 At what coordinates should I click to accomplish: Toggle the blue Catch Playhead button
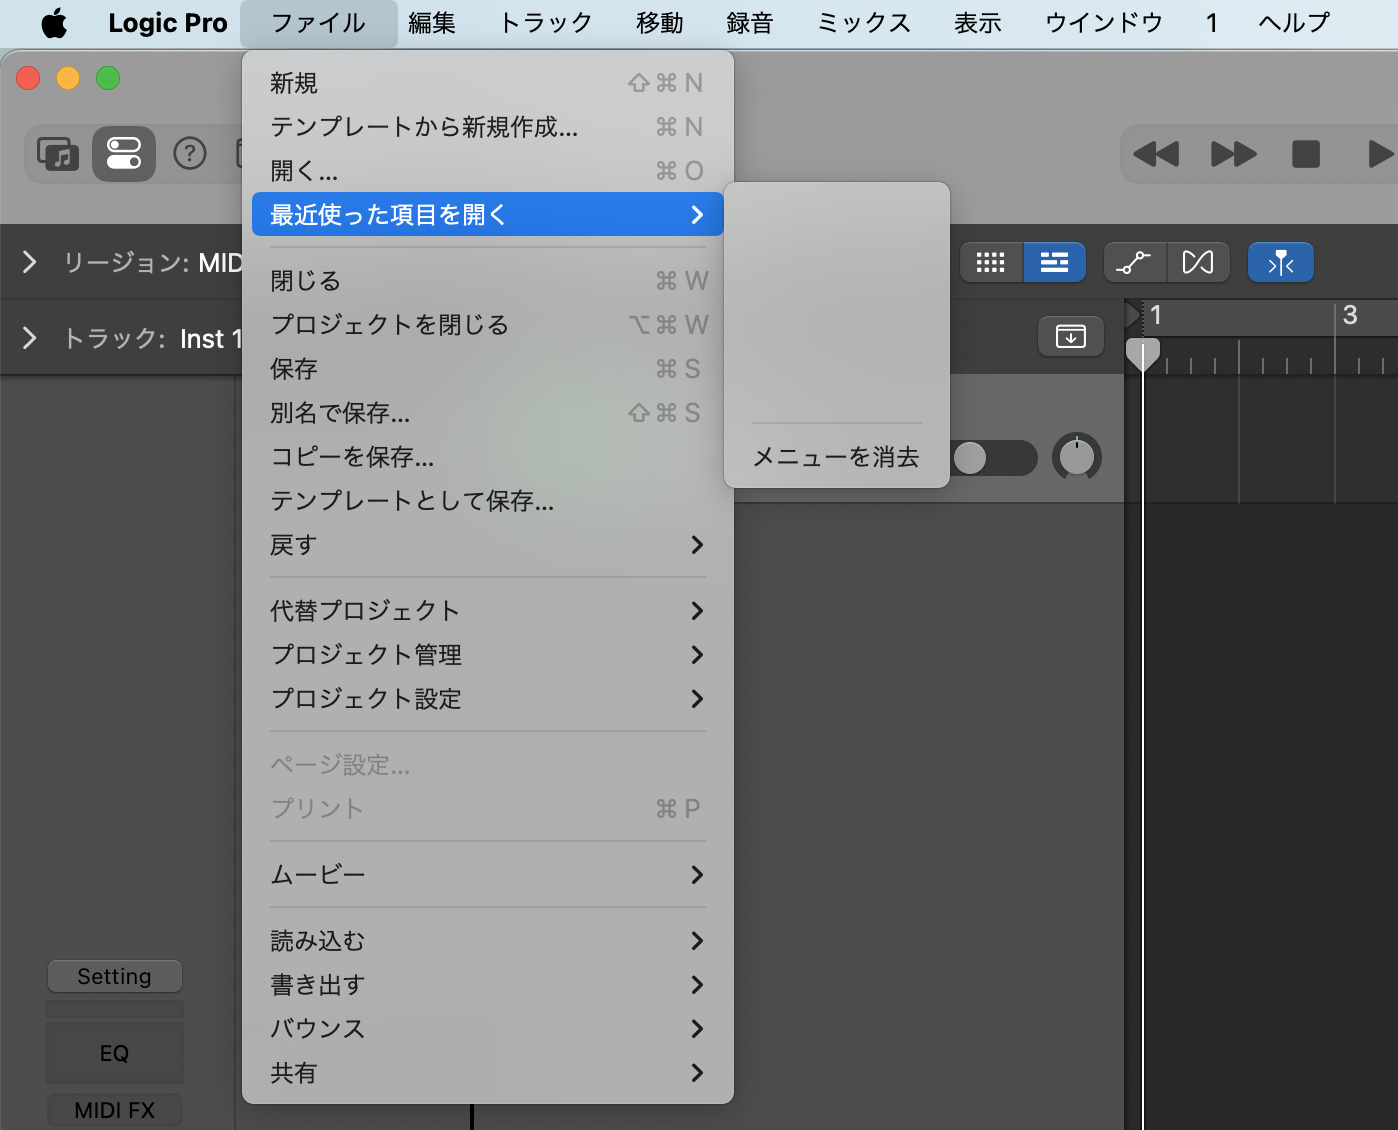tap(1280, 263)
